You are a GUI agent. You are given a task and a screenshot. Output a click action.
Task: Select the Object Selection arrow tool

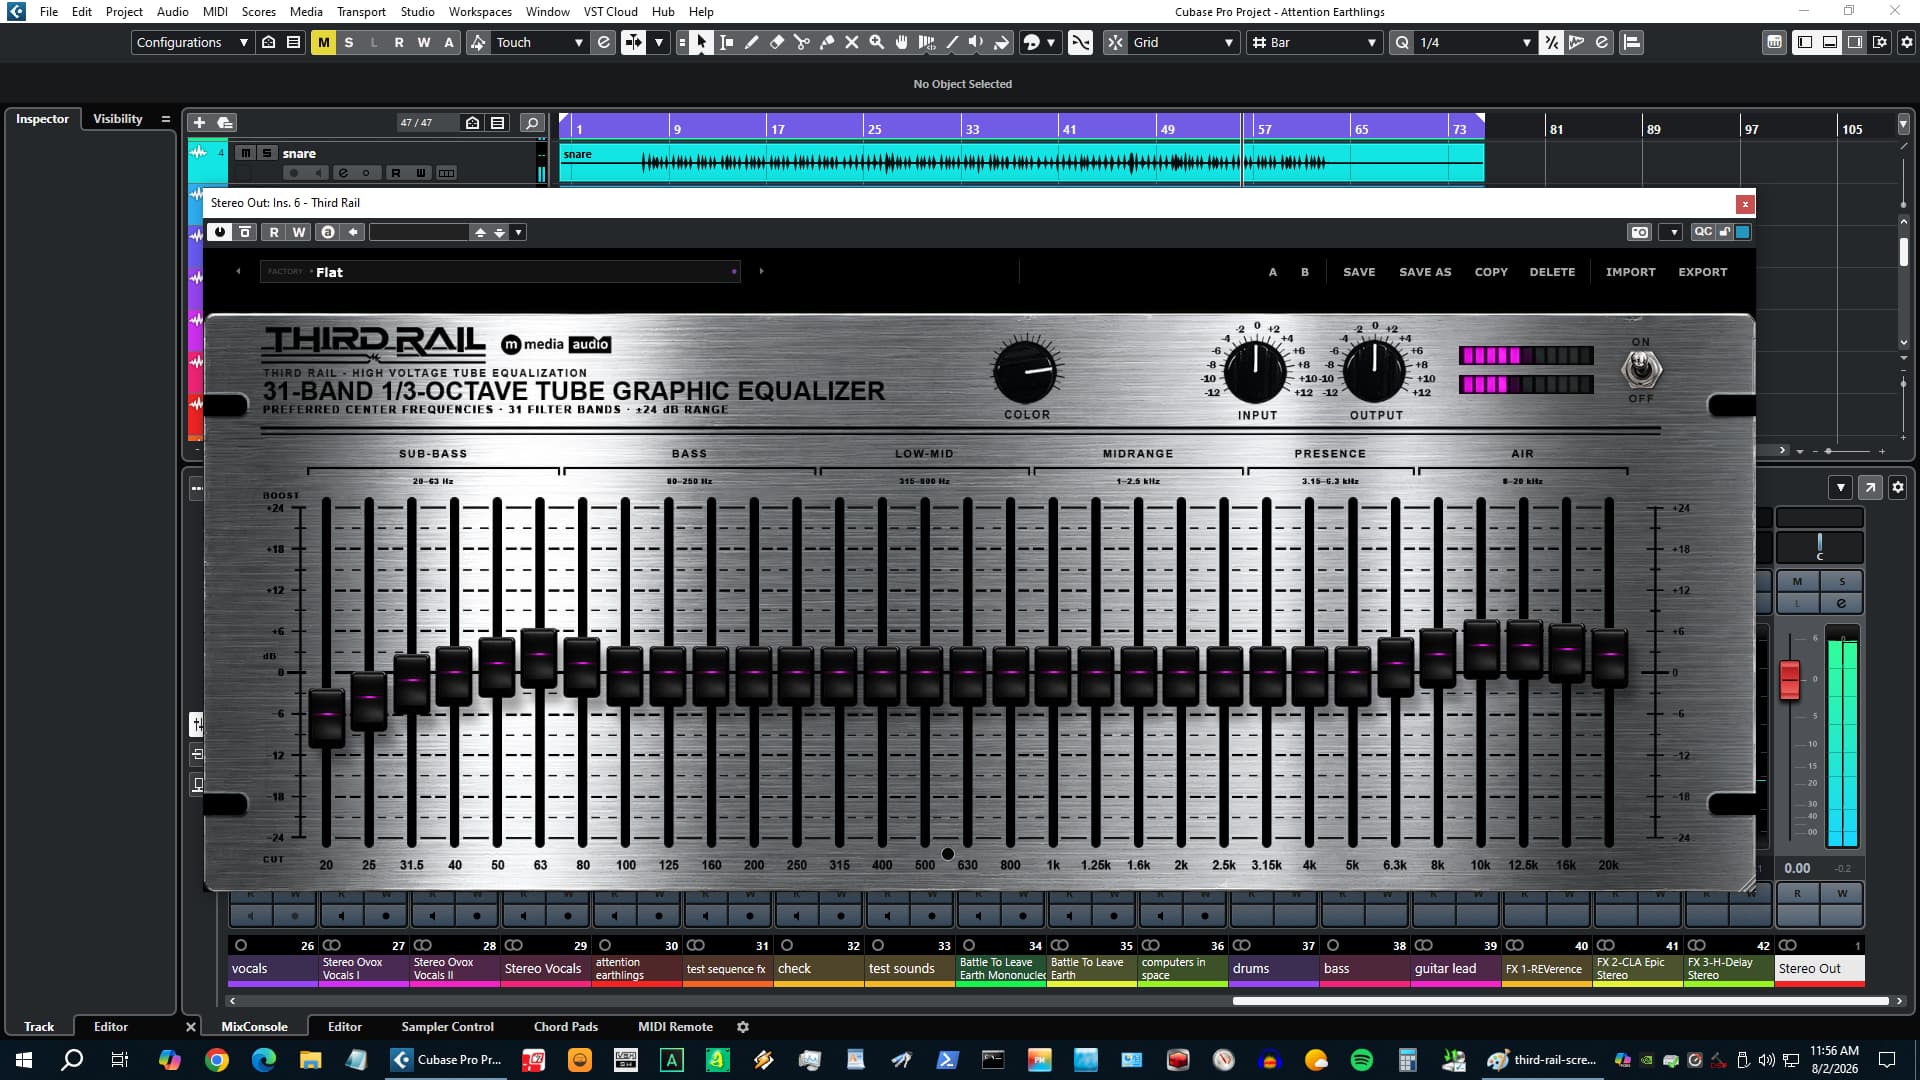point(701,42)
